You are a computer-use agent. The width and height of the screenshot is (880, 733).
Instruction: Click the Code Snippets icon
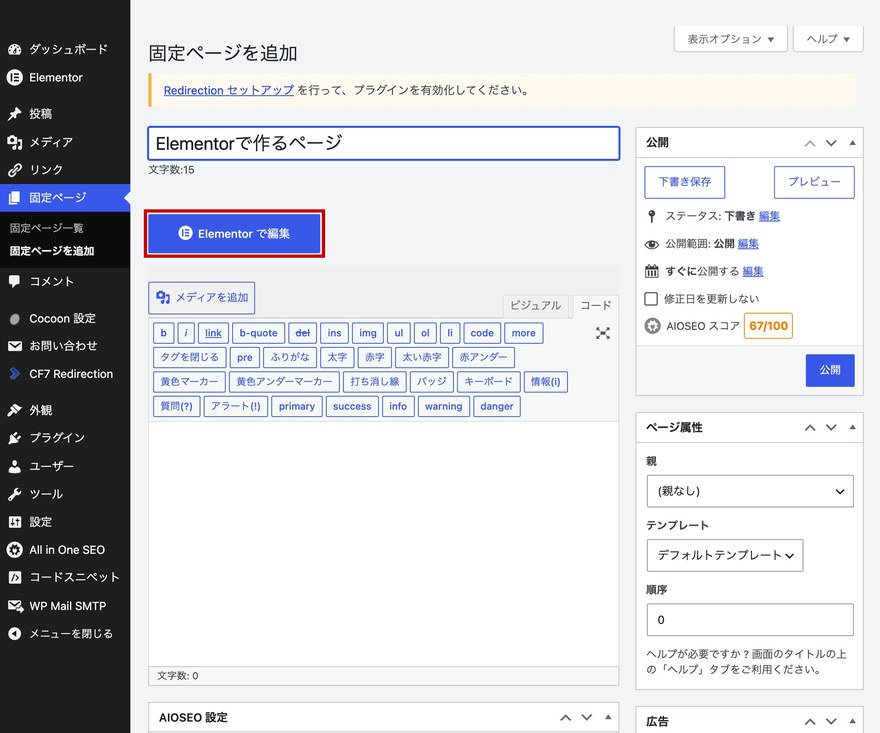click(15, 578)
